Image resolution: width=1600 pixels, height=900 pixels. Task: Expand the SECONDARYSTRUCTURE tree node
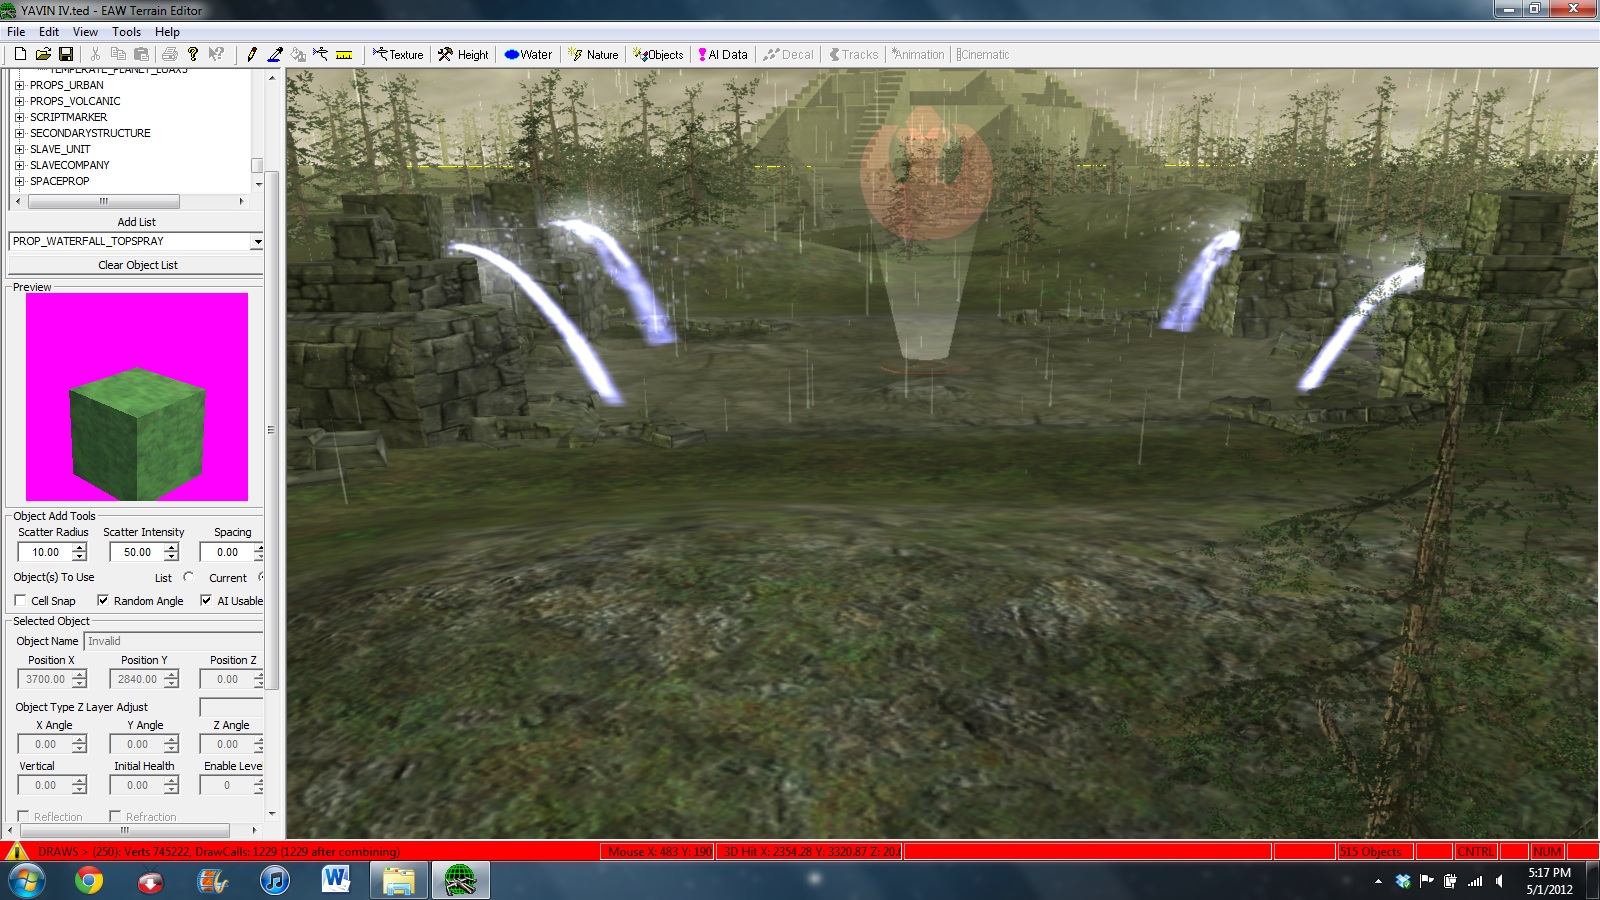(x=19, y=133)
